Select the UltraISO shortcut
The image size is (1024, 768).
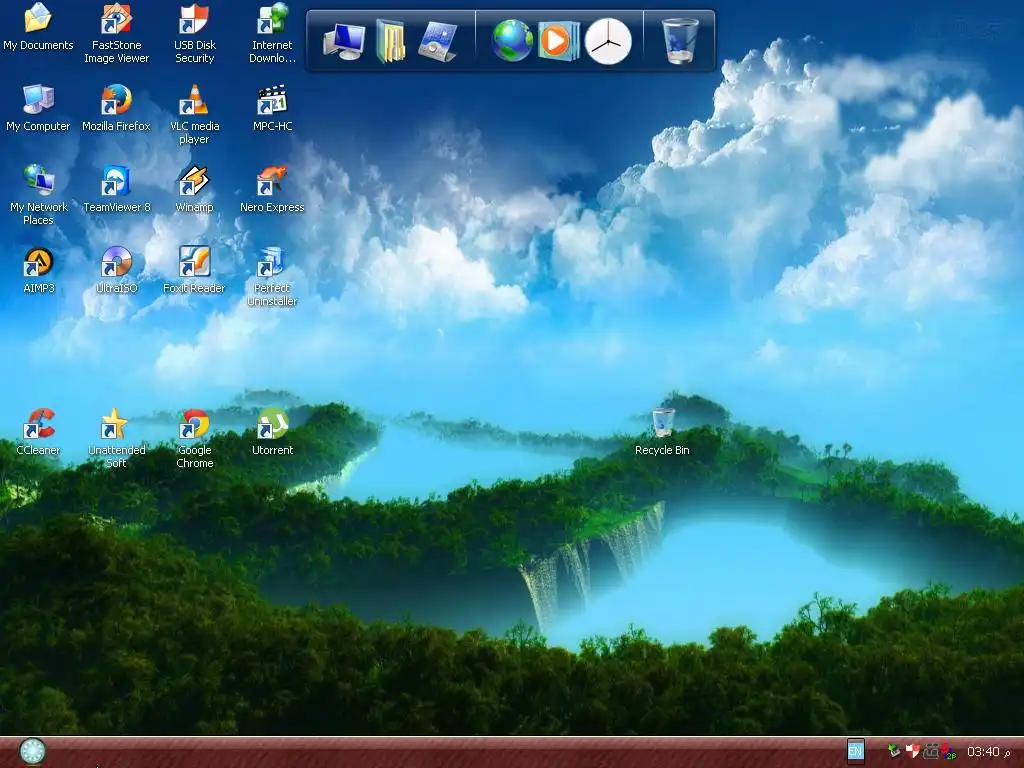click(116, 271)
